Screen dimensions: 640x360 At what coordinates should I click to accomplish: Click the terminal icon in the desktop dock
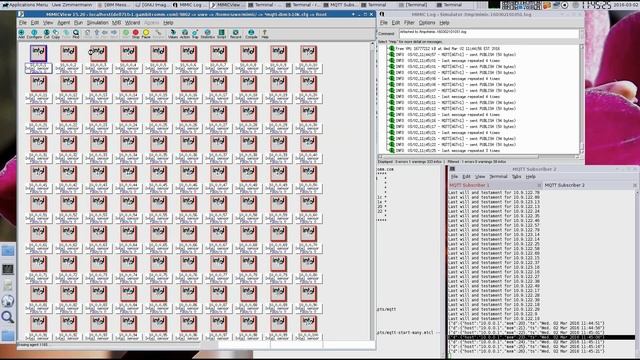pyautogui.click(x=8, y=269)
